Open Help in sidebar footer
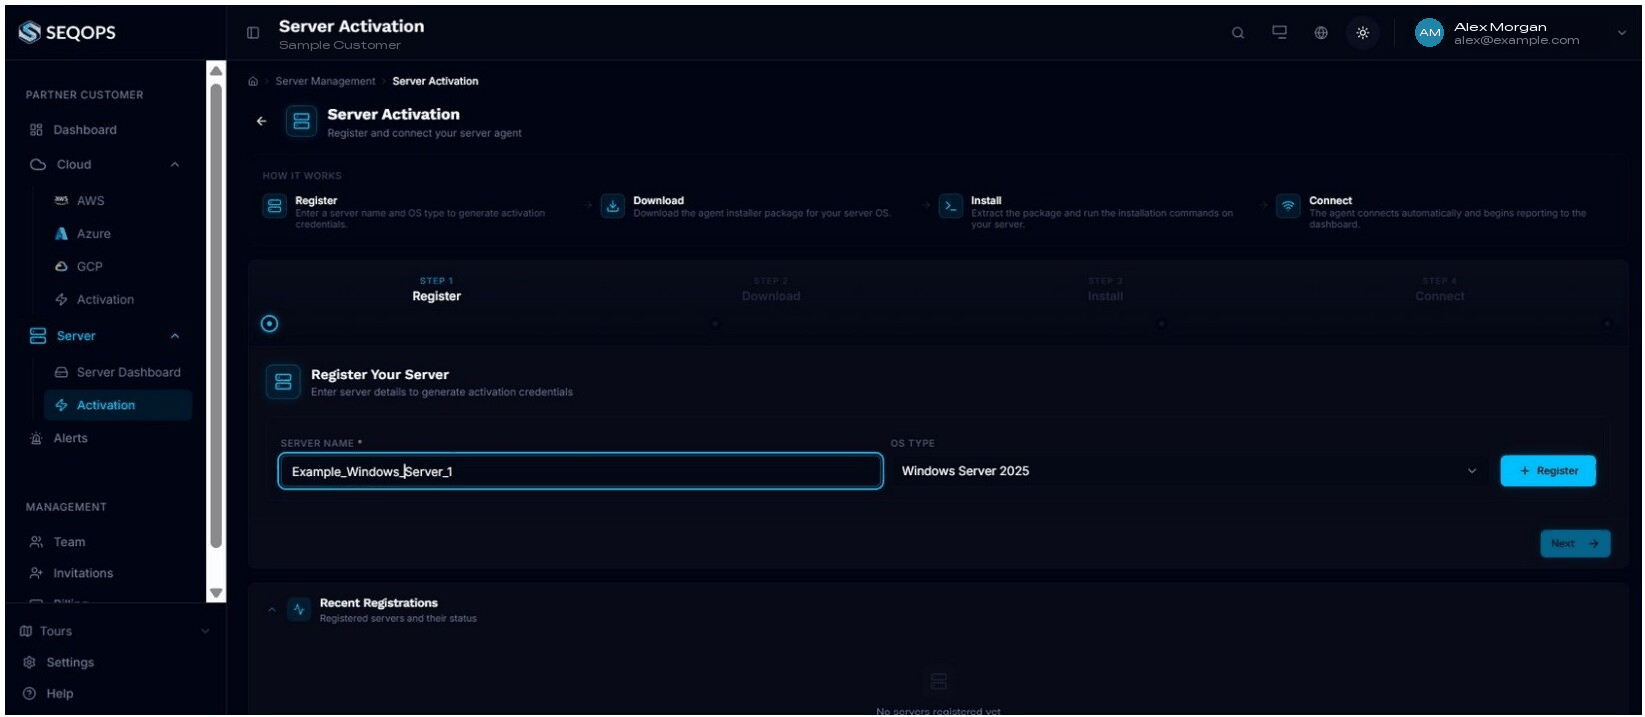Viewport: 1645px width, 717px height. click(x=60, y=693)
